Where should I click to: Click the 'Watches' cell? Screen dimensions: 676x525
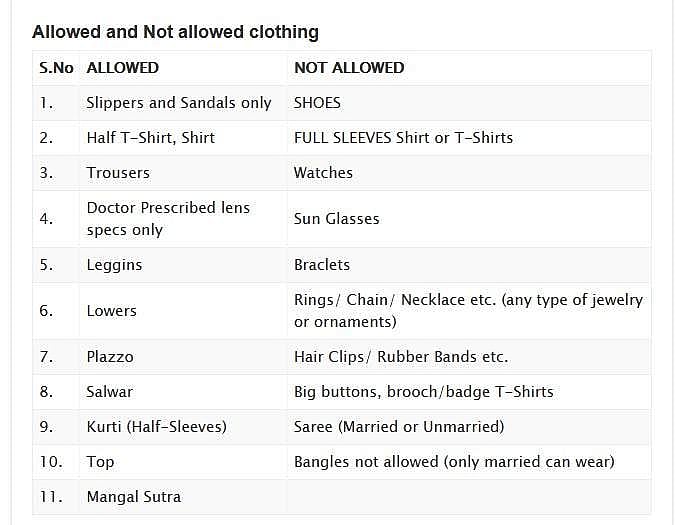(323, 173)
